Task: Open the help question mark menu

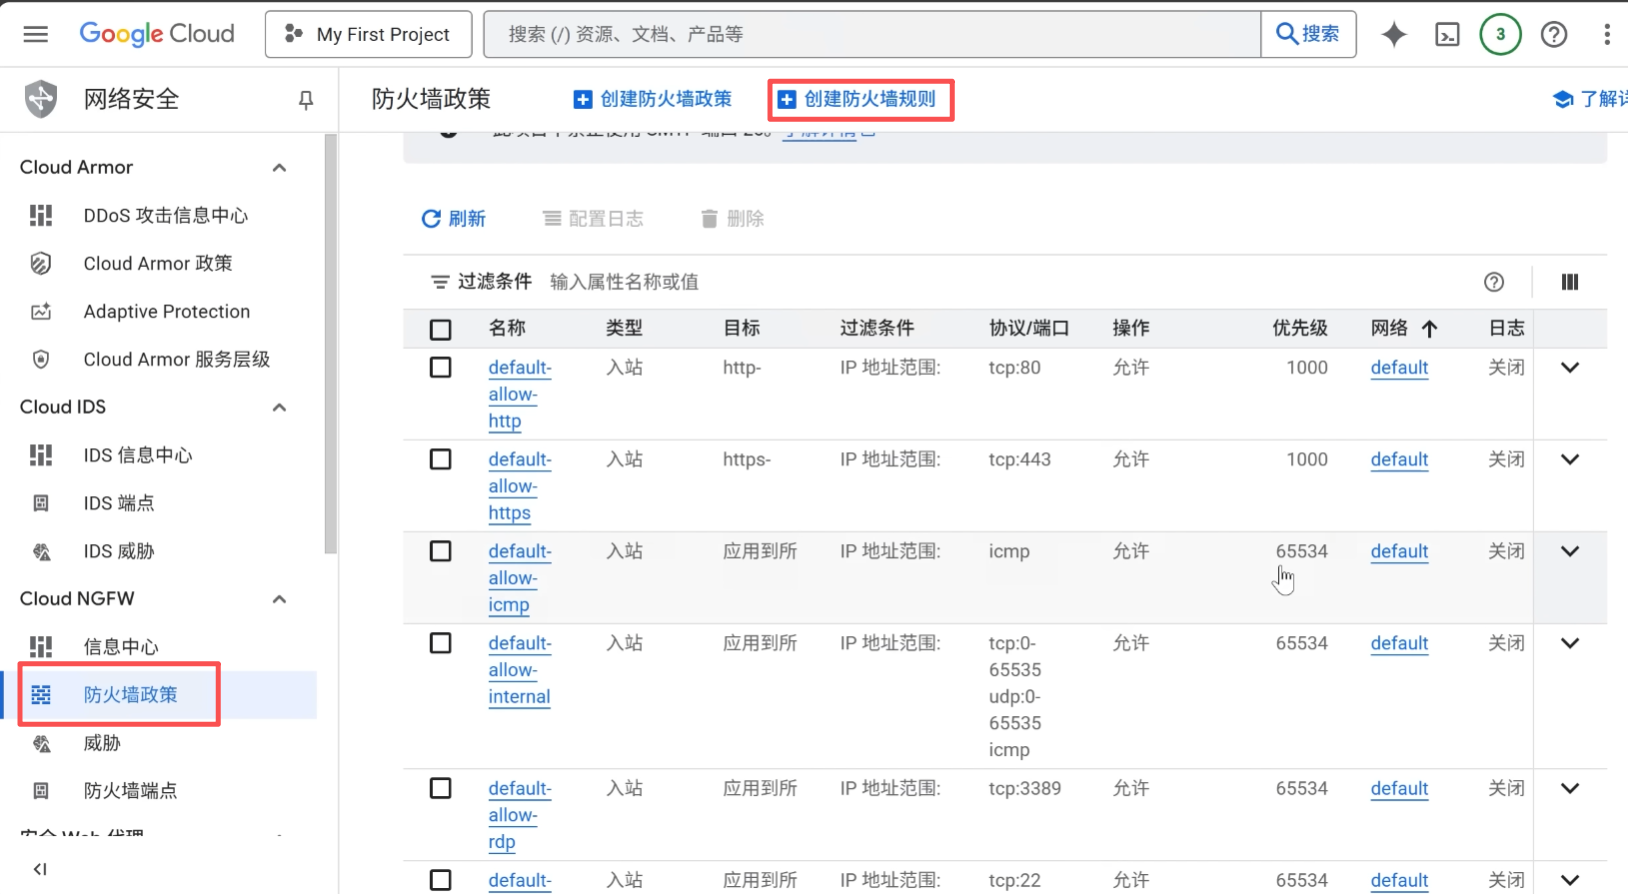Action: [1553, 35]
